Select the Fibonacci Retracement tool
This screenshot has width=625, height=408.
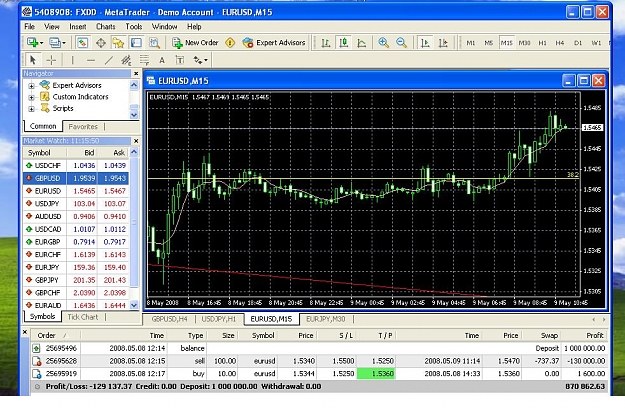pos(144,60)
